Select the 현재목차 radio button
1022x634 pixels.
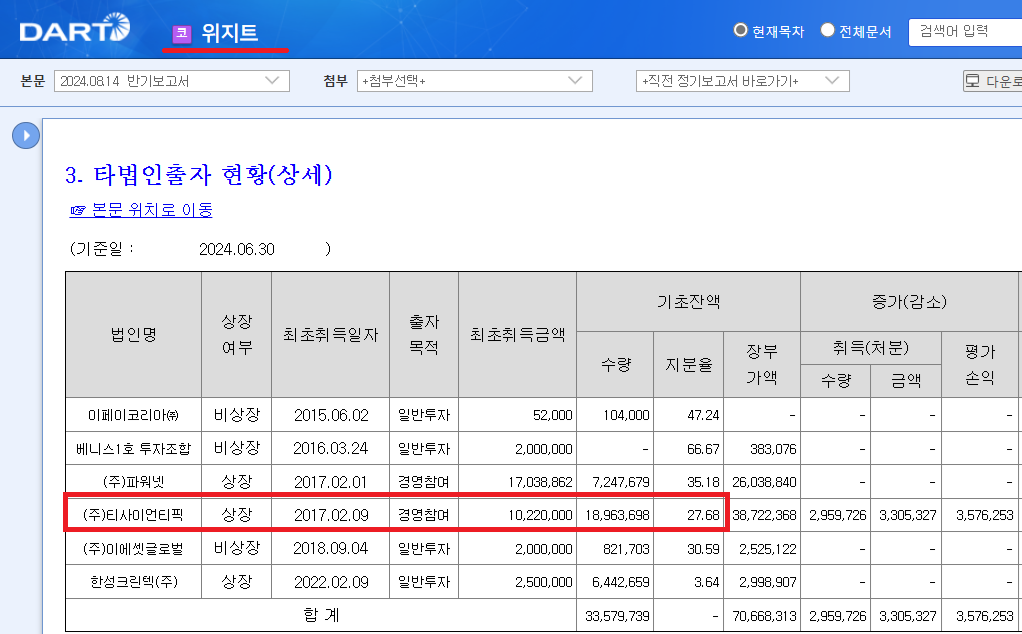(740, 30)
